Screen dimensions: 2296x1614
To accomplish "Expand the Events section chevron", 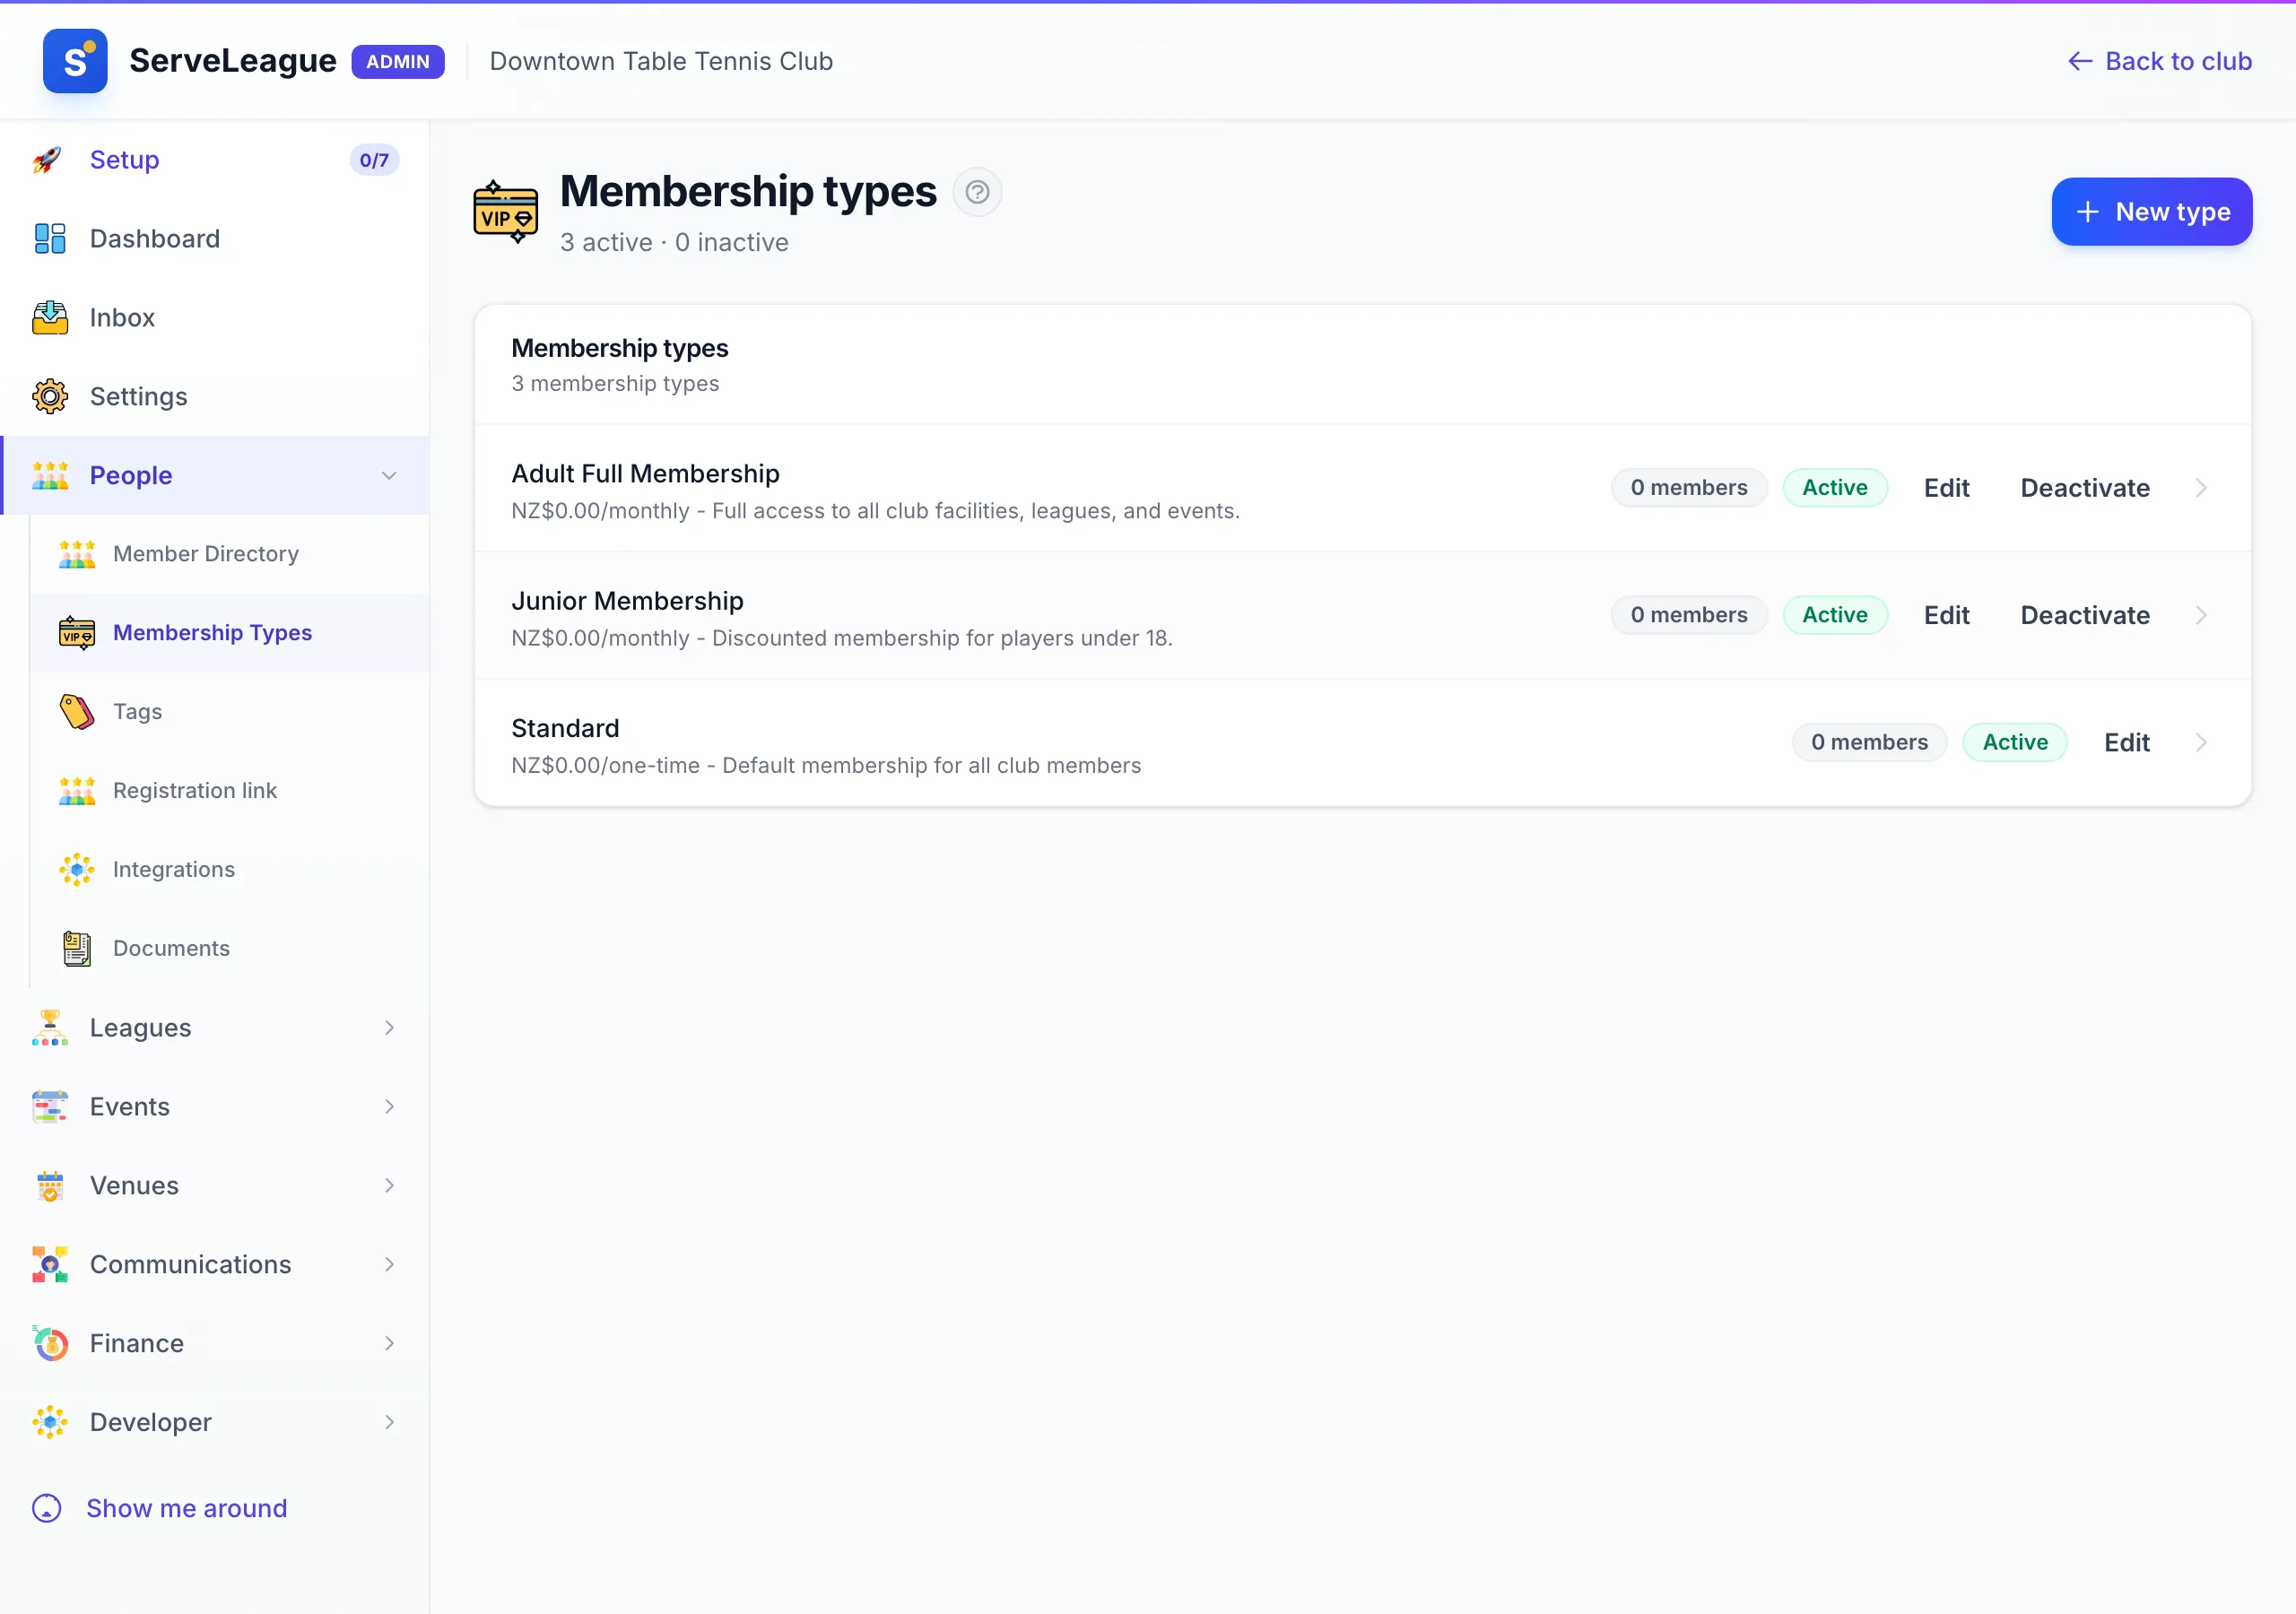I will [389, 1107].
